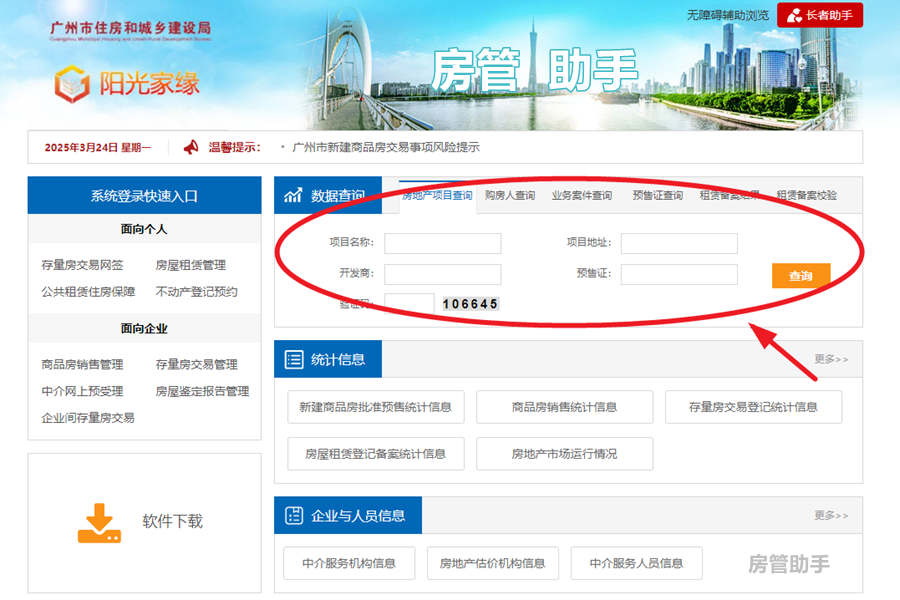Click the 统计信息 list icon

point(295,359)
